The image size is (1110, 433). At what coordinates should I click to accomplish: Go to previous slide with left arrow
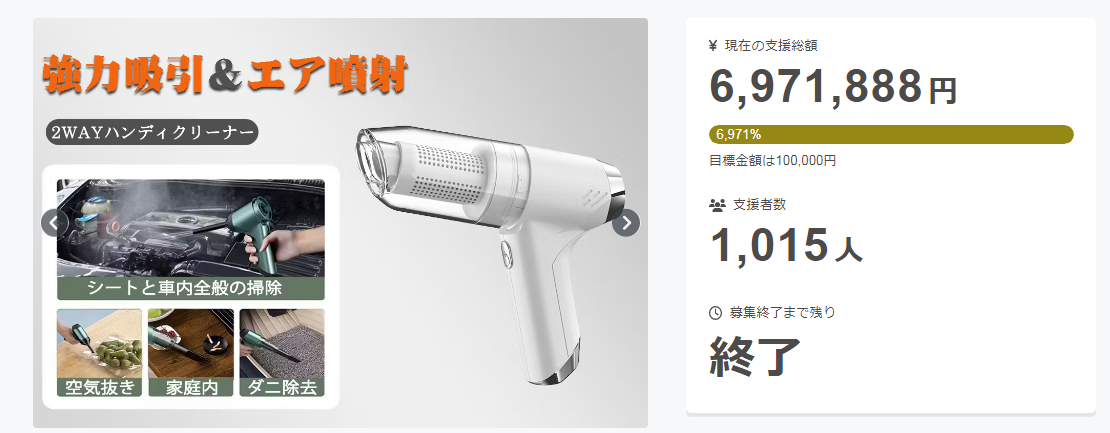pos(55,224)
